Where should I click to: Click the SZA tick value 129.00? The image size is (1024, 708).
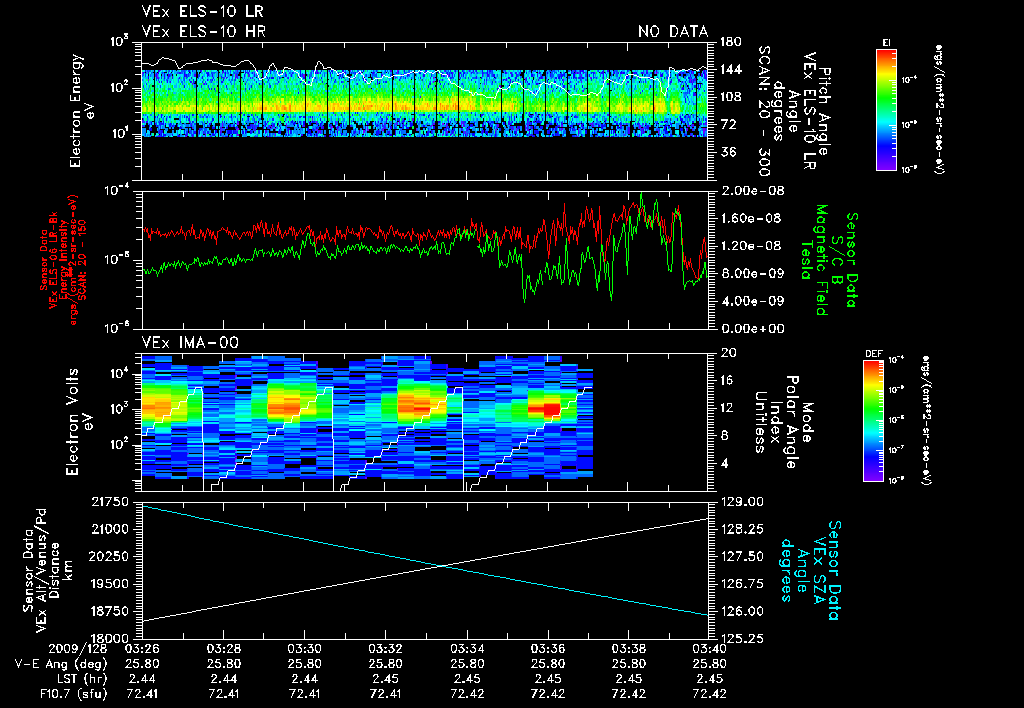tap(742, 502)
